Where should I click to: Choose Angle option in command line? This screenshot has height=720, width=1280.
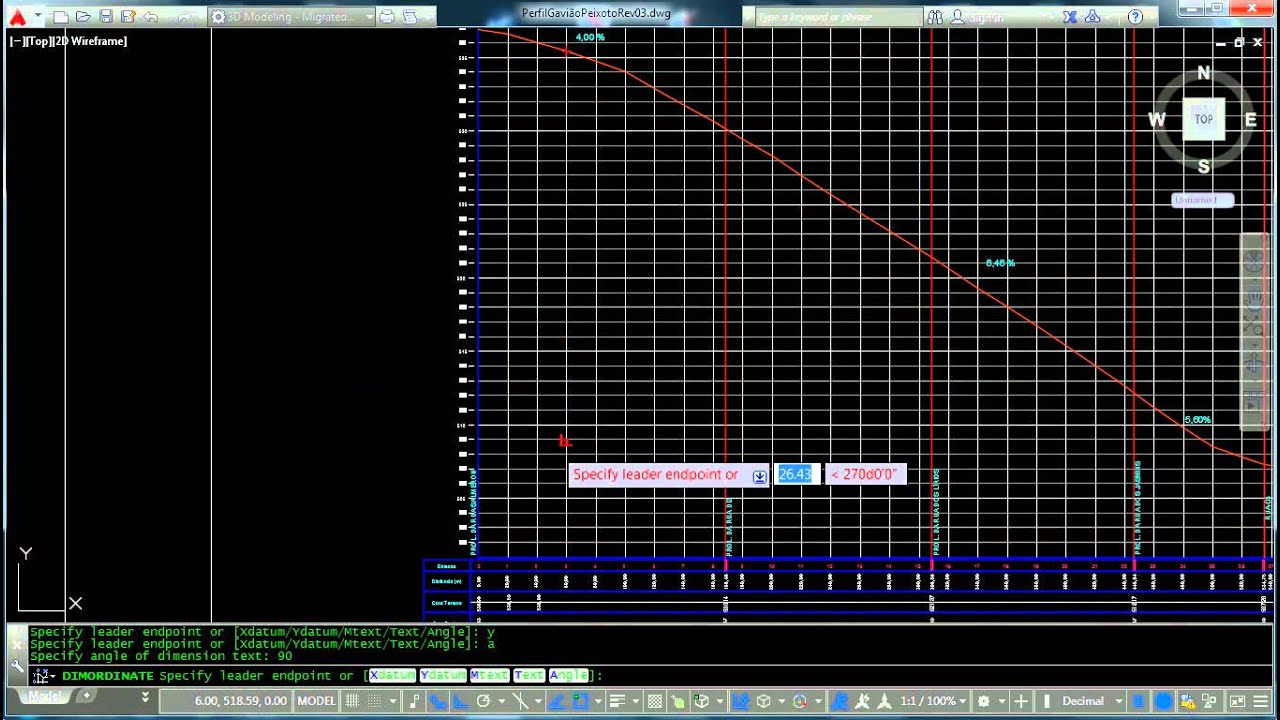[569, 676]
